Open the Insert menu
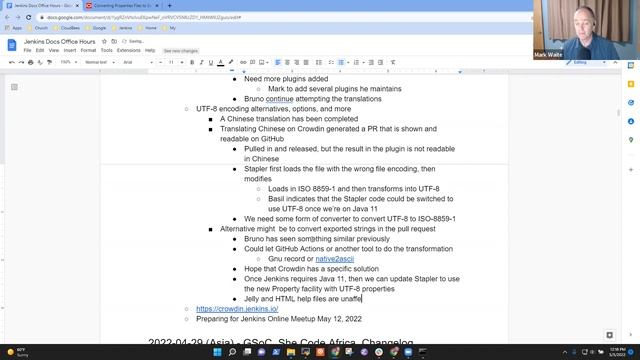 70,50
